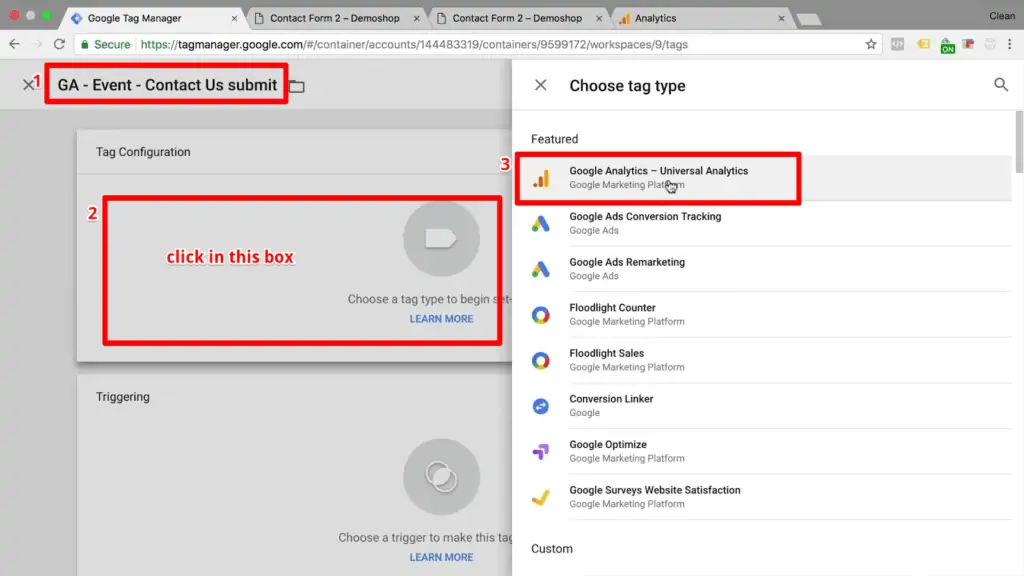Click the yellow tag extension icon
The image size is (1024, 576).
point(923,44)
